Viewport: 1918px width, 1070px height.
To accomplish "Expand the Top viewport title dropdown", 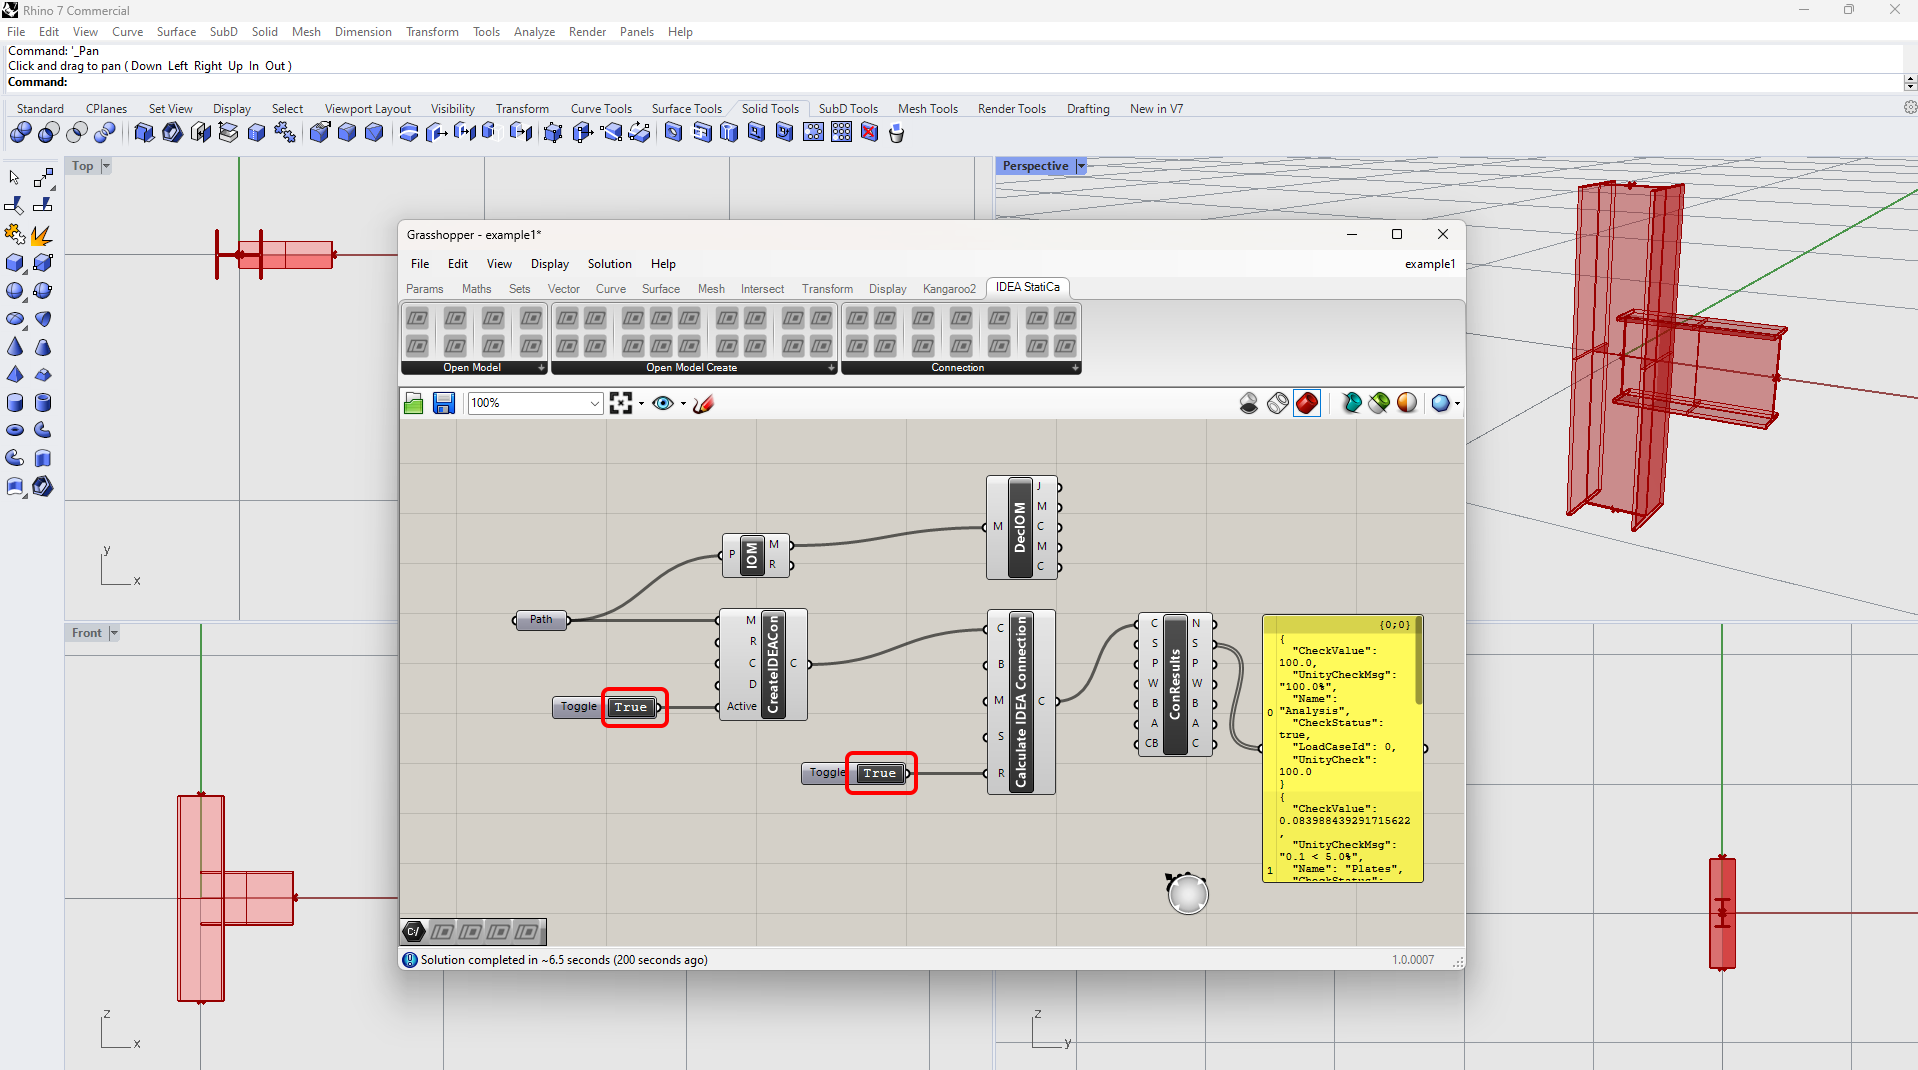I will pyautogui.click(x=106, y=166).
